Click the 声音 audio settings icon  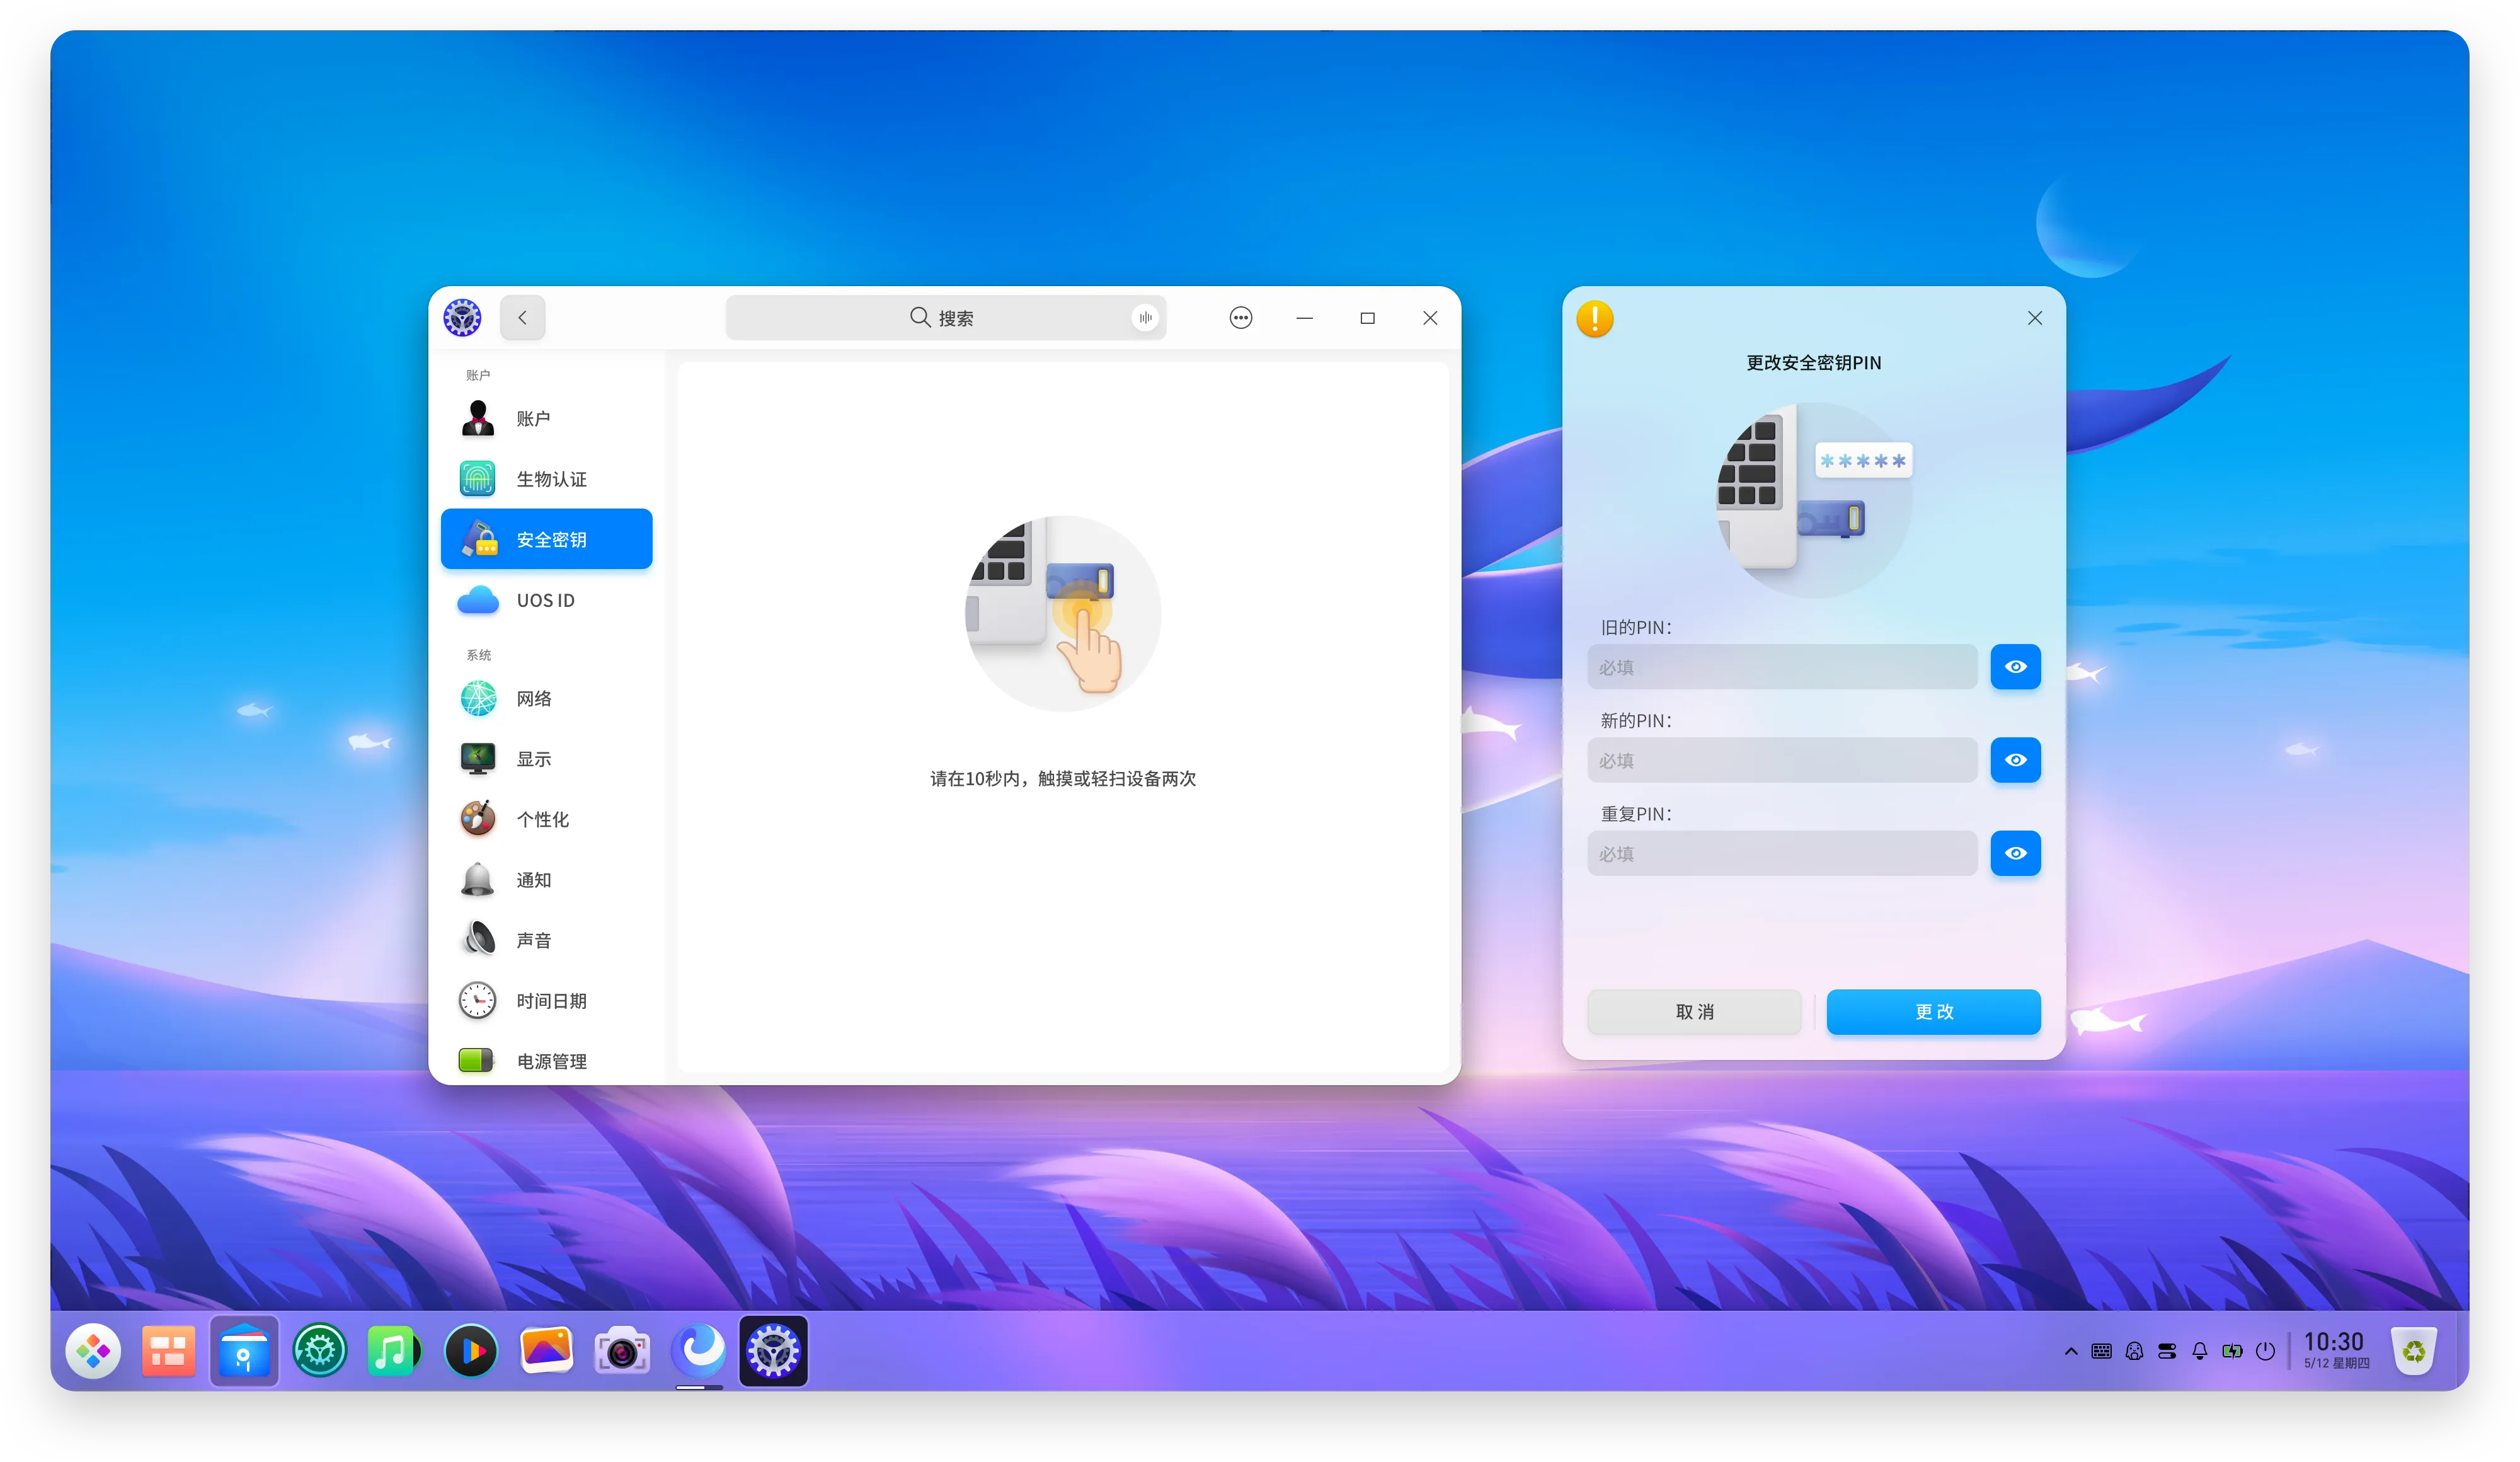coord(478,938)
